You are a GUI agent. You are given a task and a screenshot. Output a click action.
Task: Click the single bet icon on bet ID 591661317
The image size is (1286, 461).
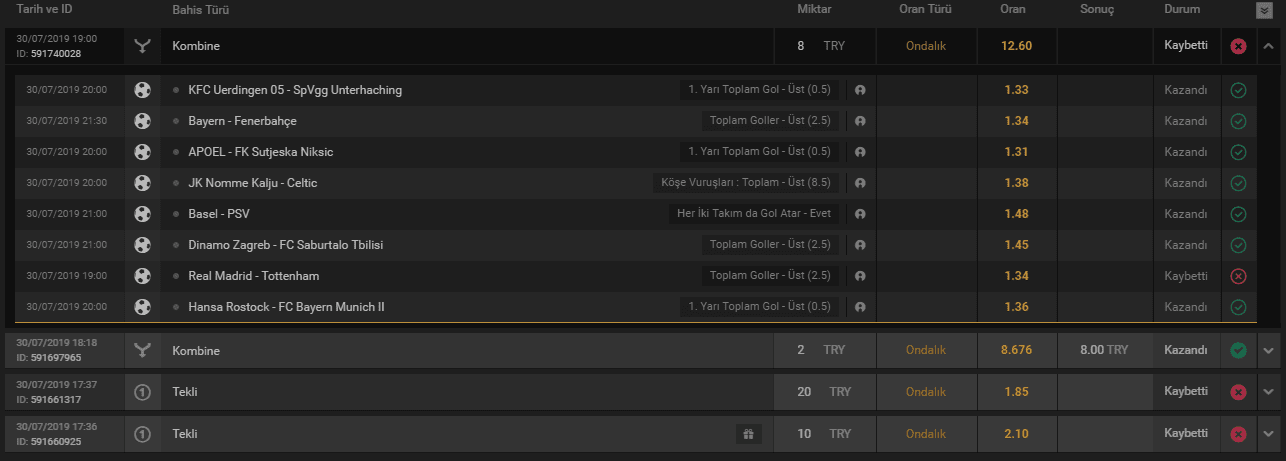[142, 392]
